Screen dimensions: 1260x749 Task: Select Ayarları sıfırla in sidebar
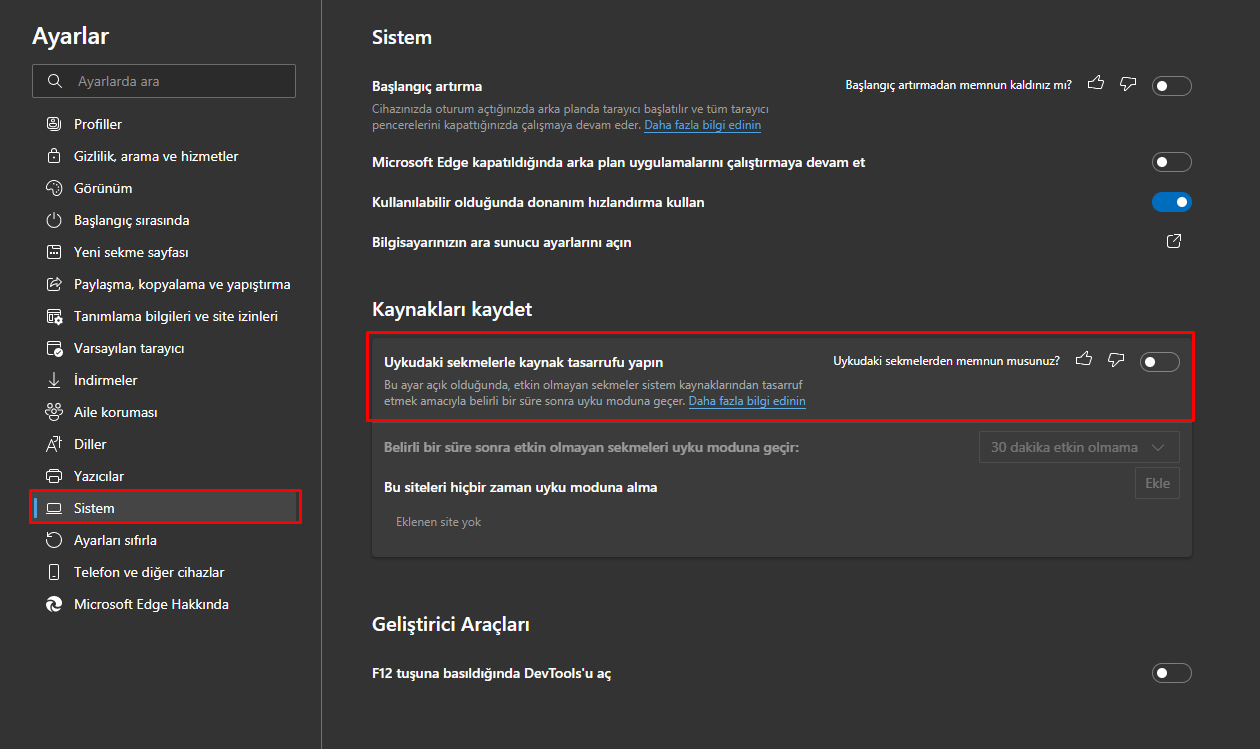115,540
